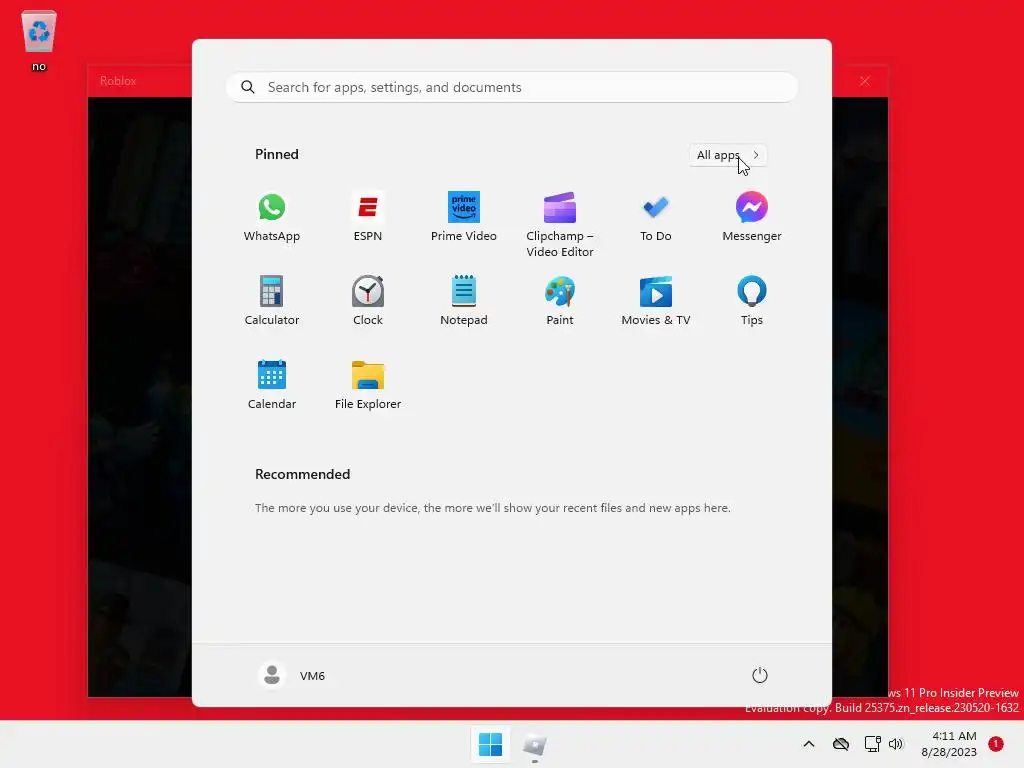Click the Roblox window title text
The width and height of the screenshot is (1024, 768).
(x=118, y=81)
